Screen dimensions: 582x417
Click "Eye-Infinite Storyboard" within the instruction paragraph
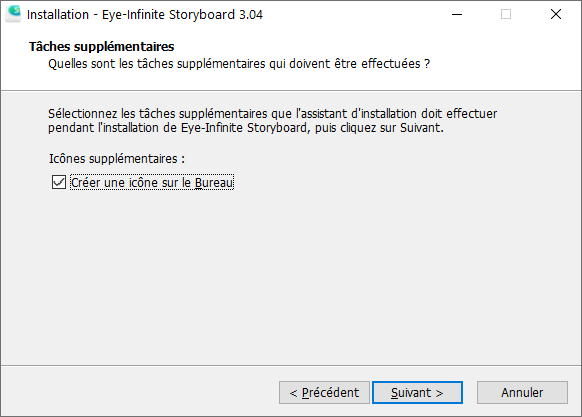point(244,128)
